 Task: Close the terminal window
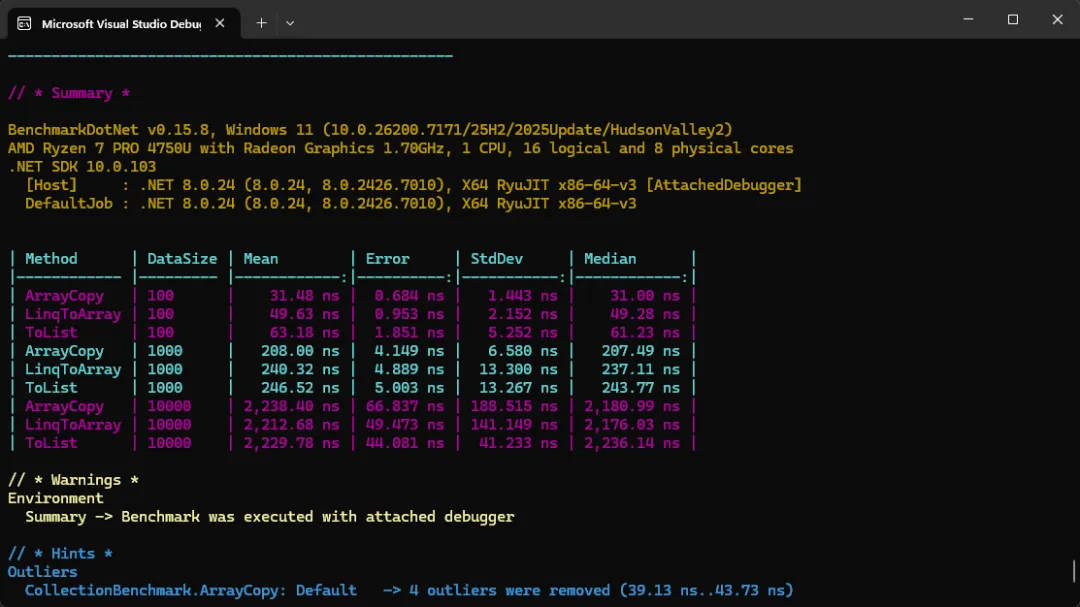pyautogui.click(x=1057, y=19)
